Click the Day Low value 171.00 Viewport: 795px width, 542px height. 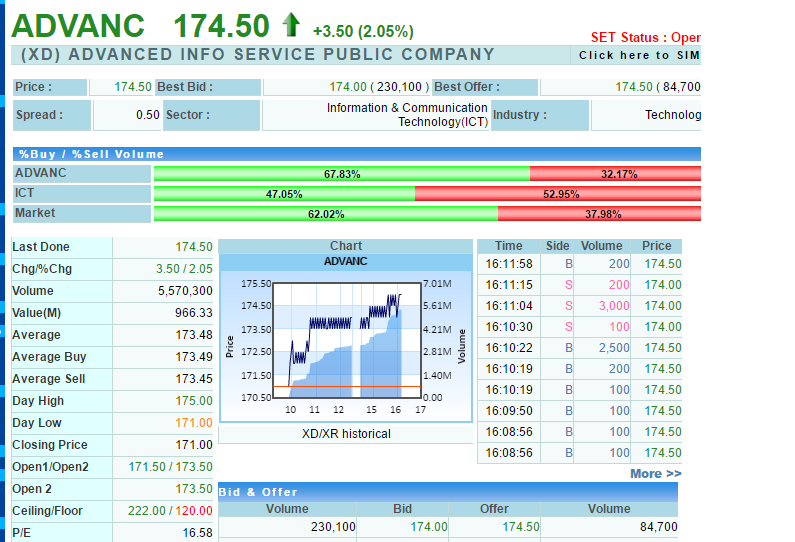coord(194,423)
